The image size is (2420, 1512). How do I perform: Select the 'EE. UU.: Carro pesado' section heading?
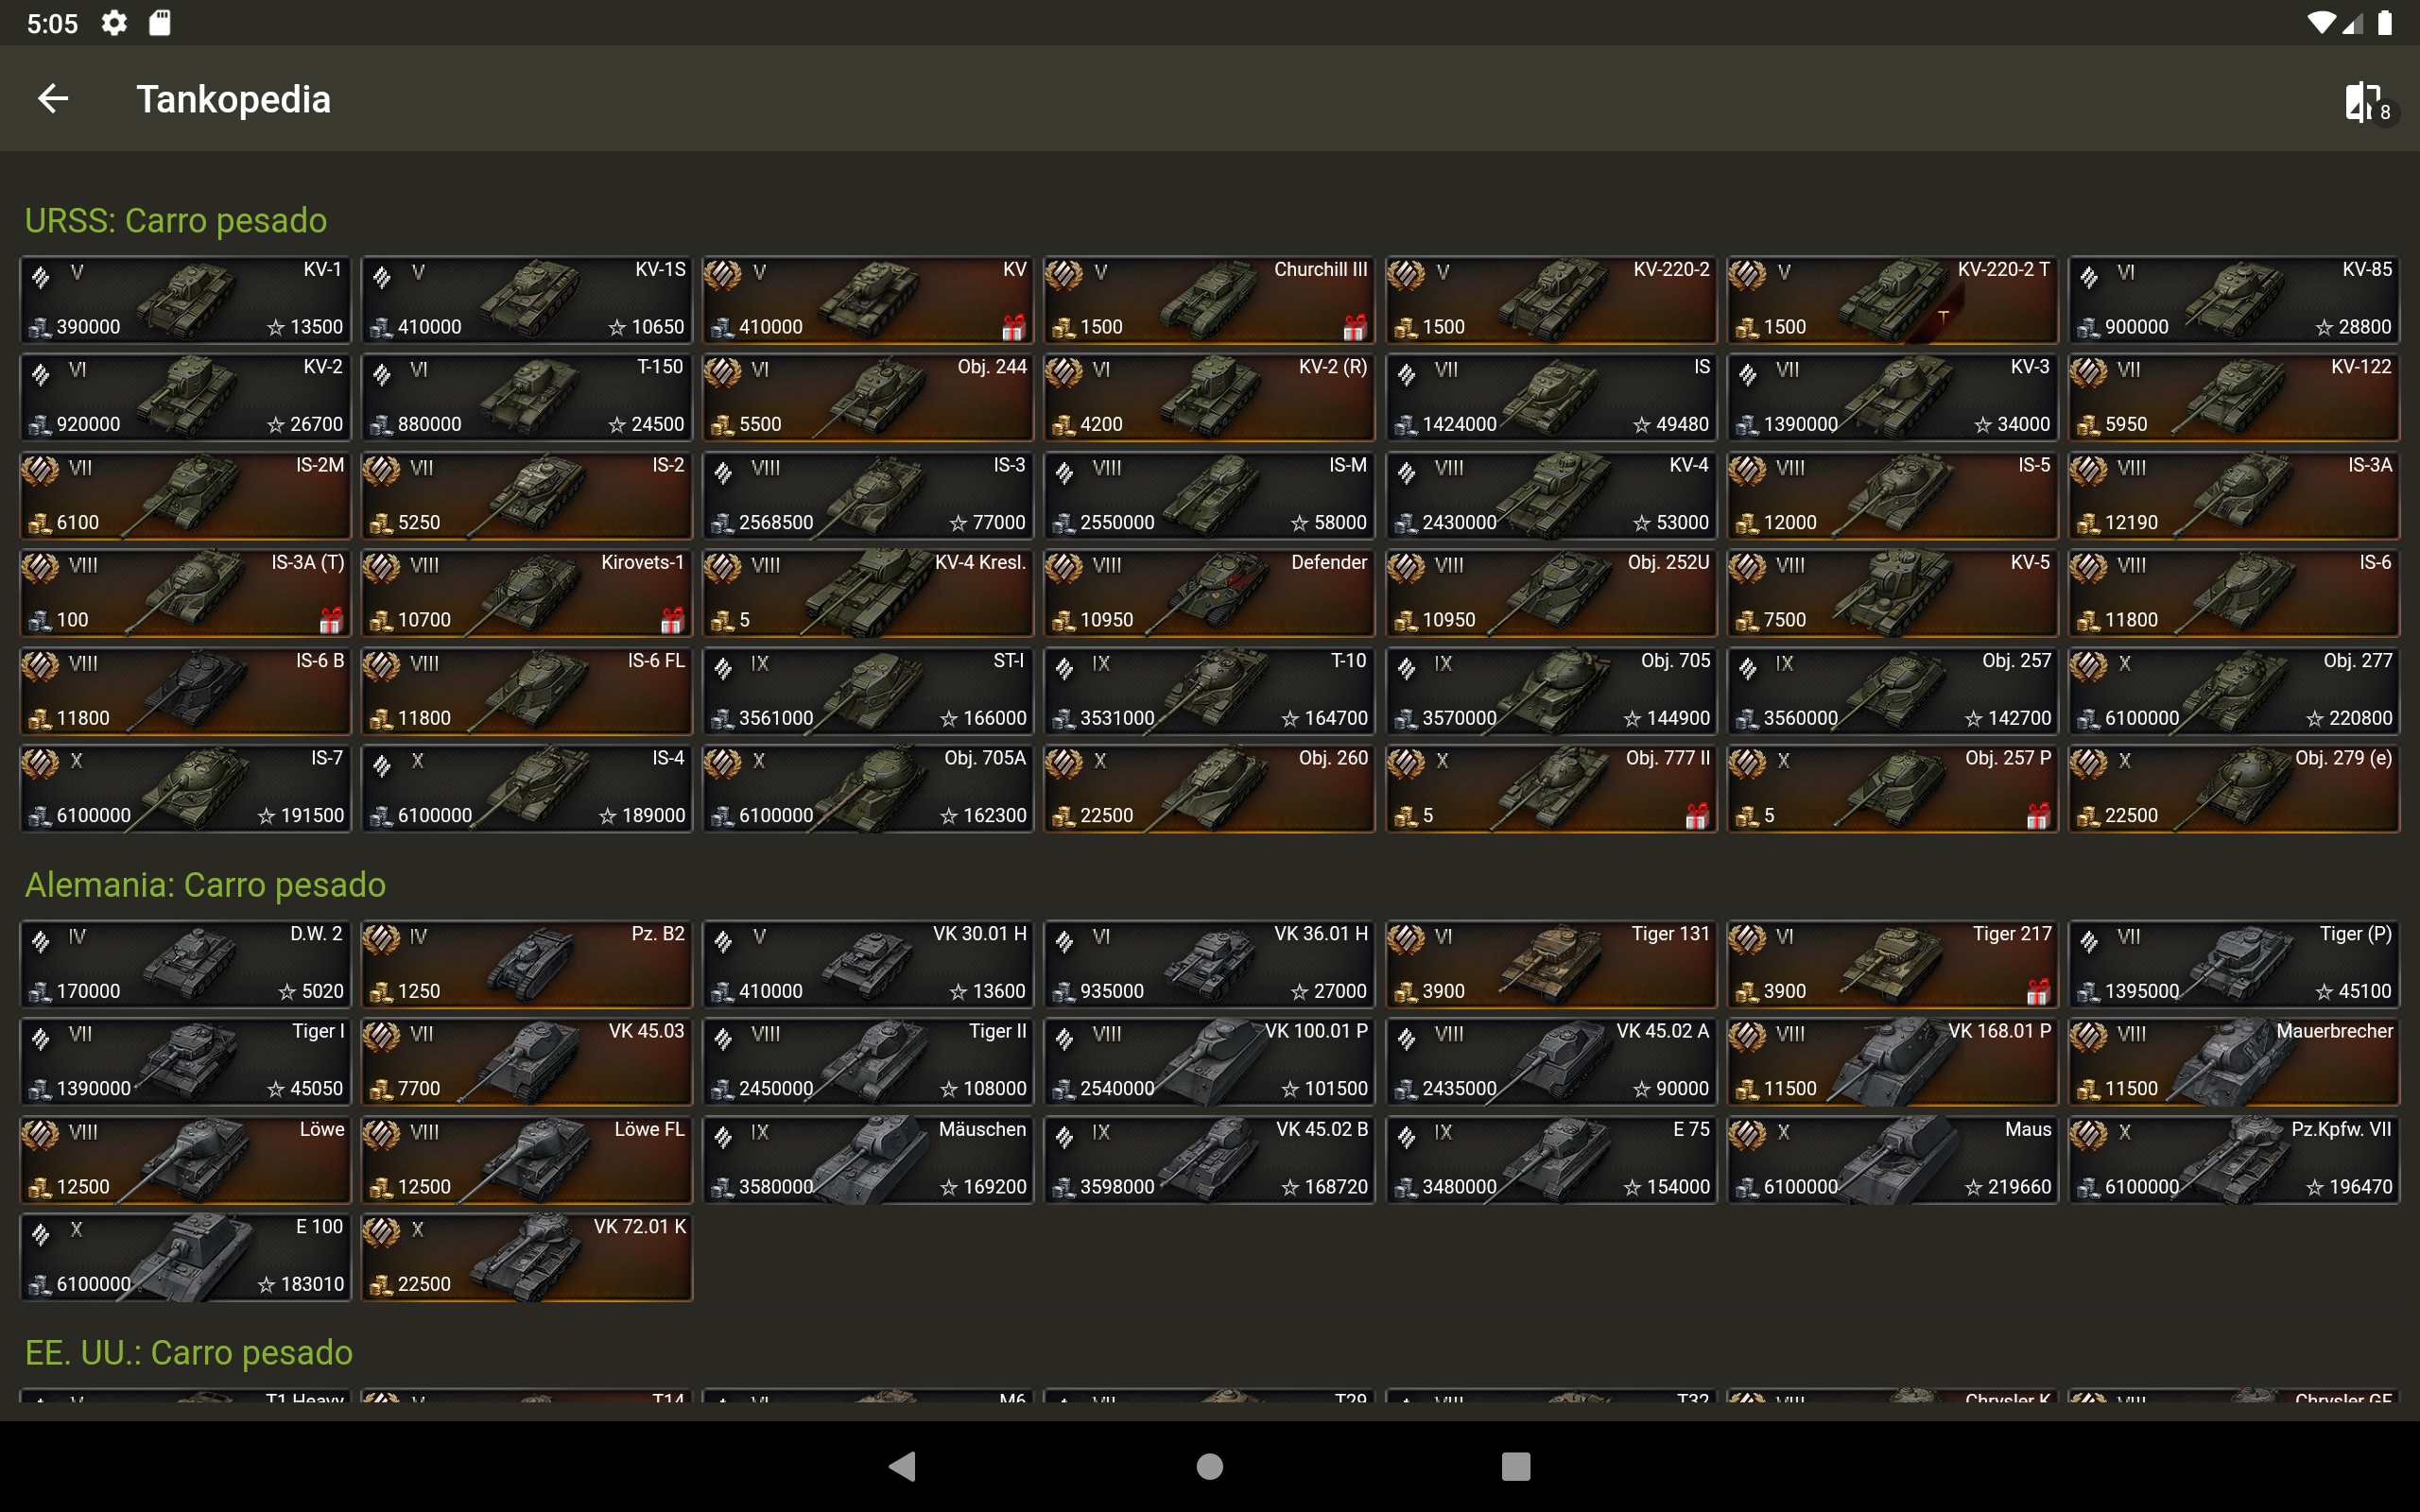click(189, 1352)
